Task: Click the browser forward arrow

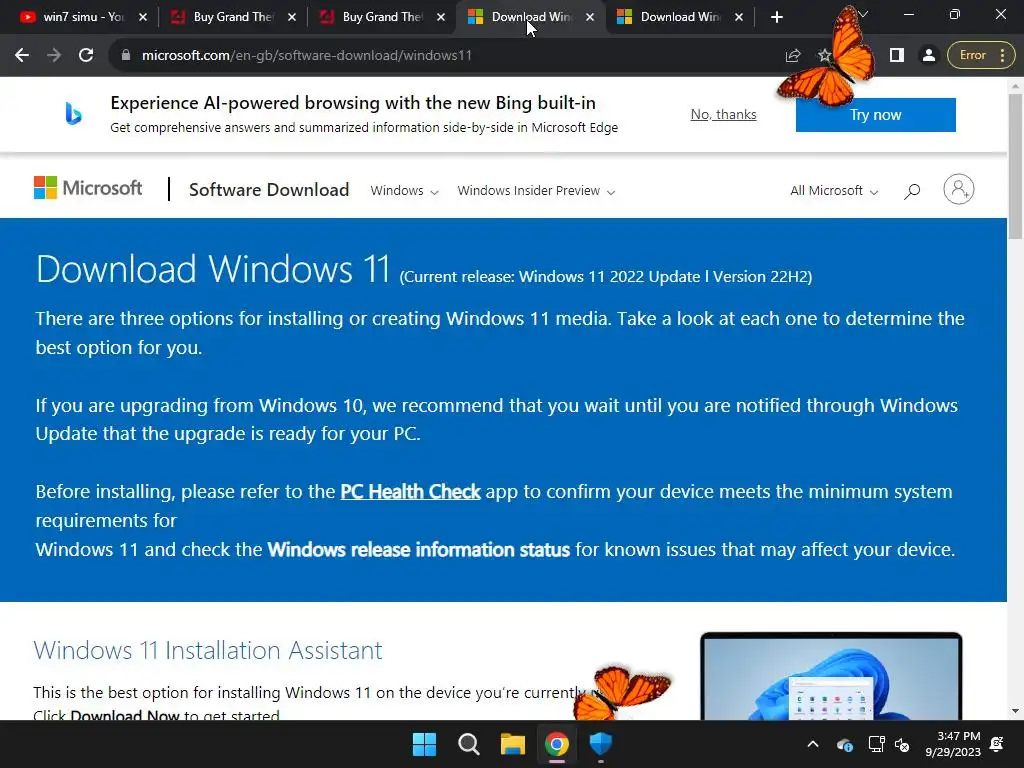Action: [x=54, y=56]
